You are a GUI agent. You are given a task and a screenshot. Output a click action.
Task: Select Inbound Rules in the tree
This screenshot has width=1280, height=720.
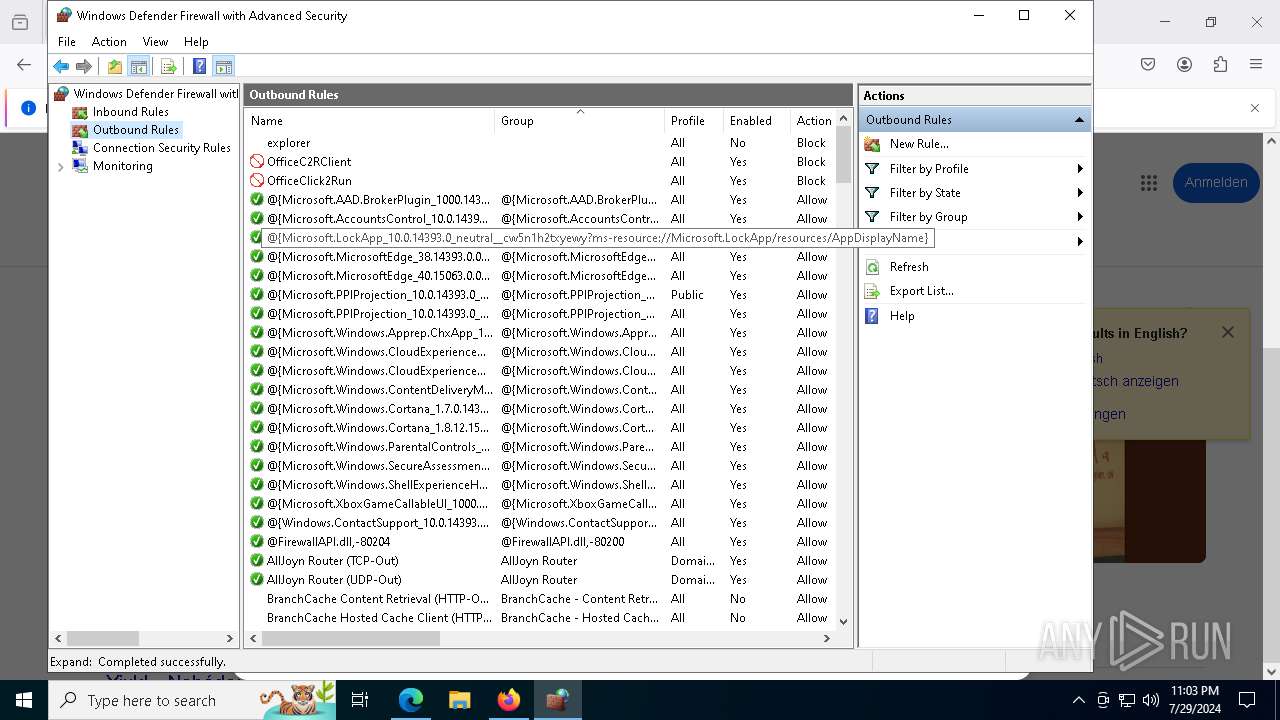[130, 112]
